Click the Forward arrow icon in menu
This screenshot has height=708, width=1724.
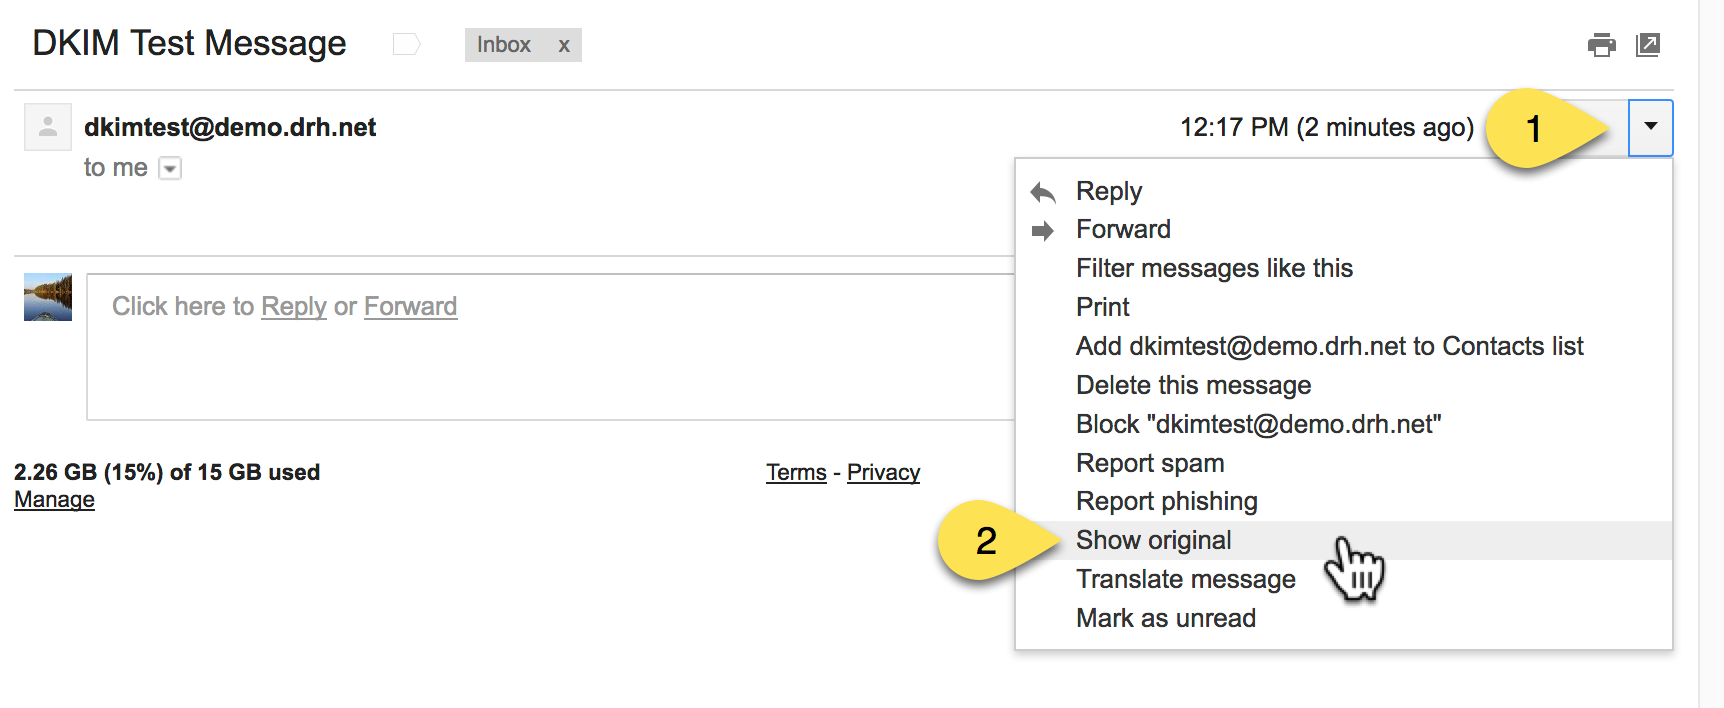pos(1043,231)
